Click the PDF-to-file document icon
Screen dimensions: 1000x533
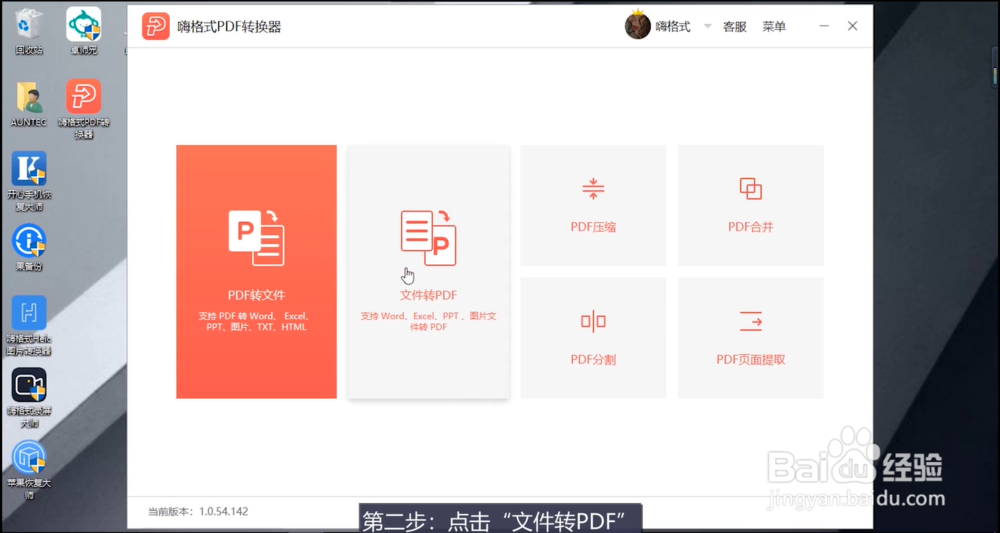click(256, 238)
